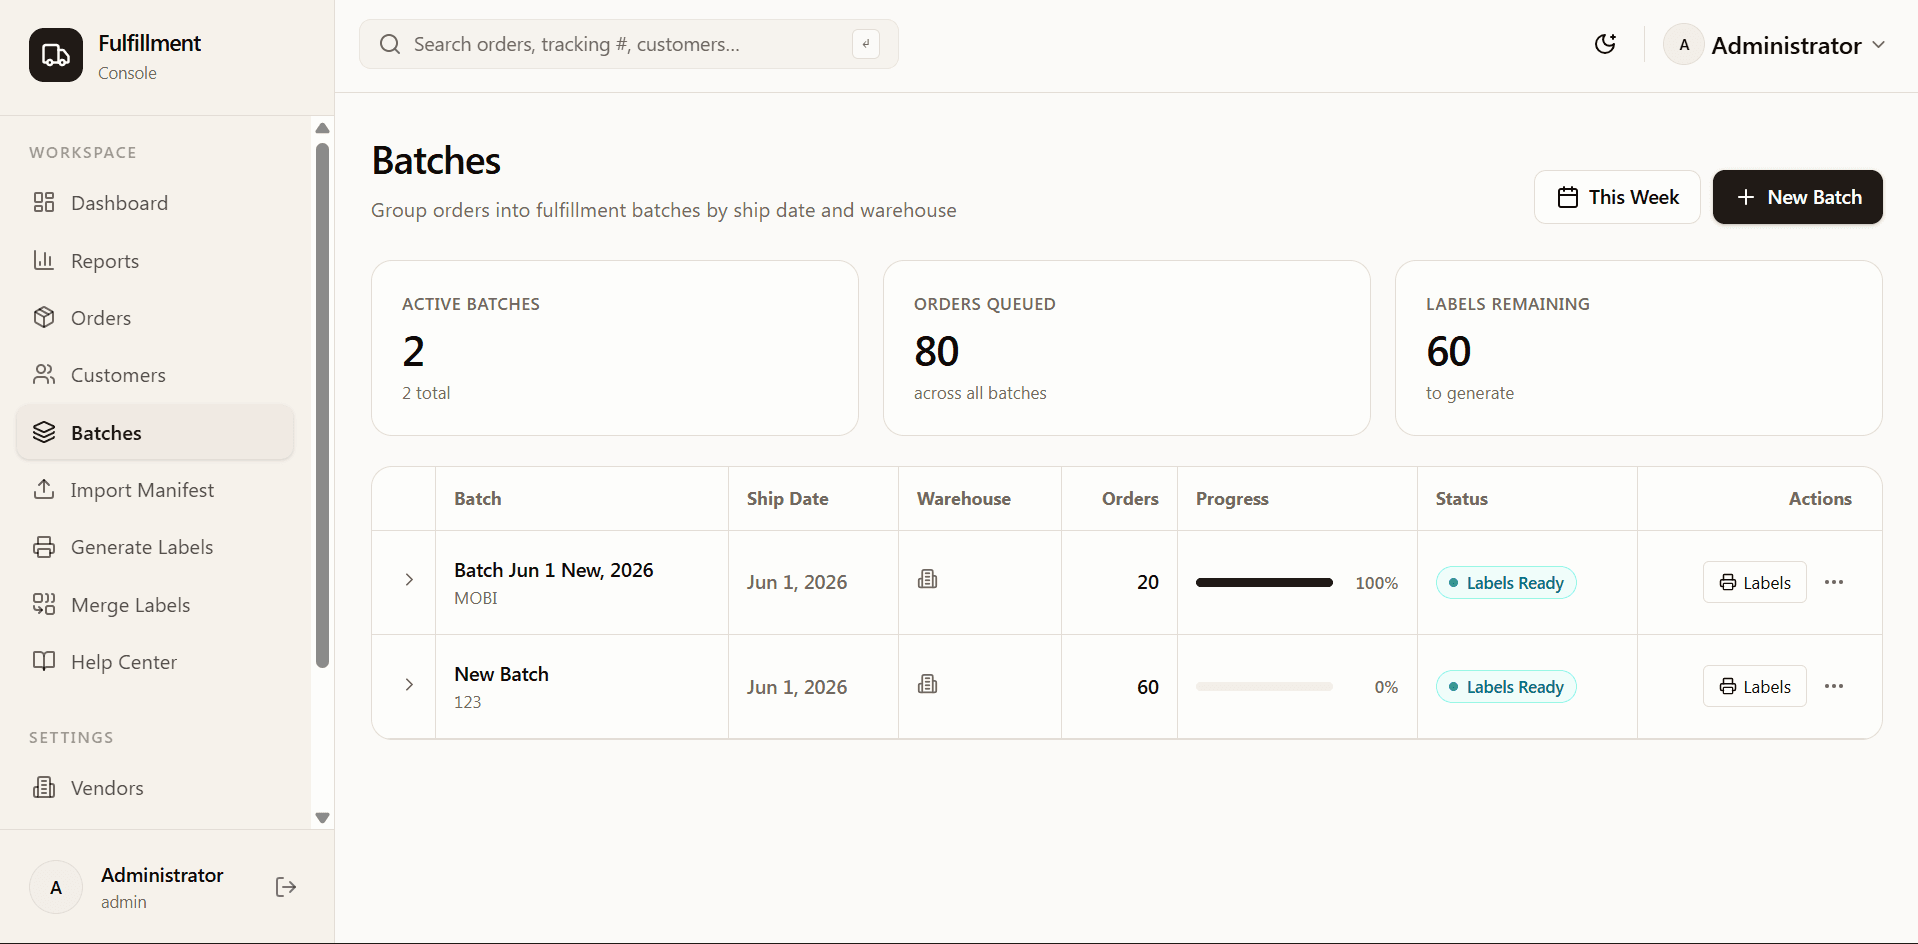The image size is (1918, 944).
Task: Click Labels Ready status for New Batch
Action: [x=1506, y=687]
